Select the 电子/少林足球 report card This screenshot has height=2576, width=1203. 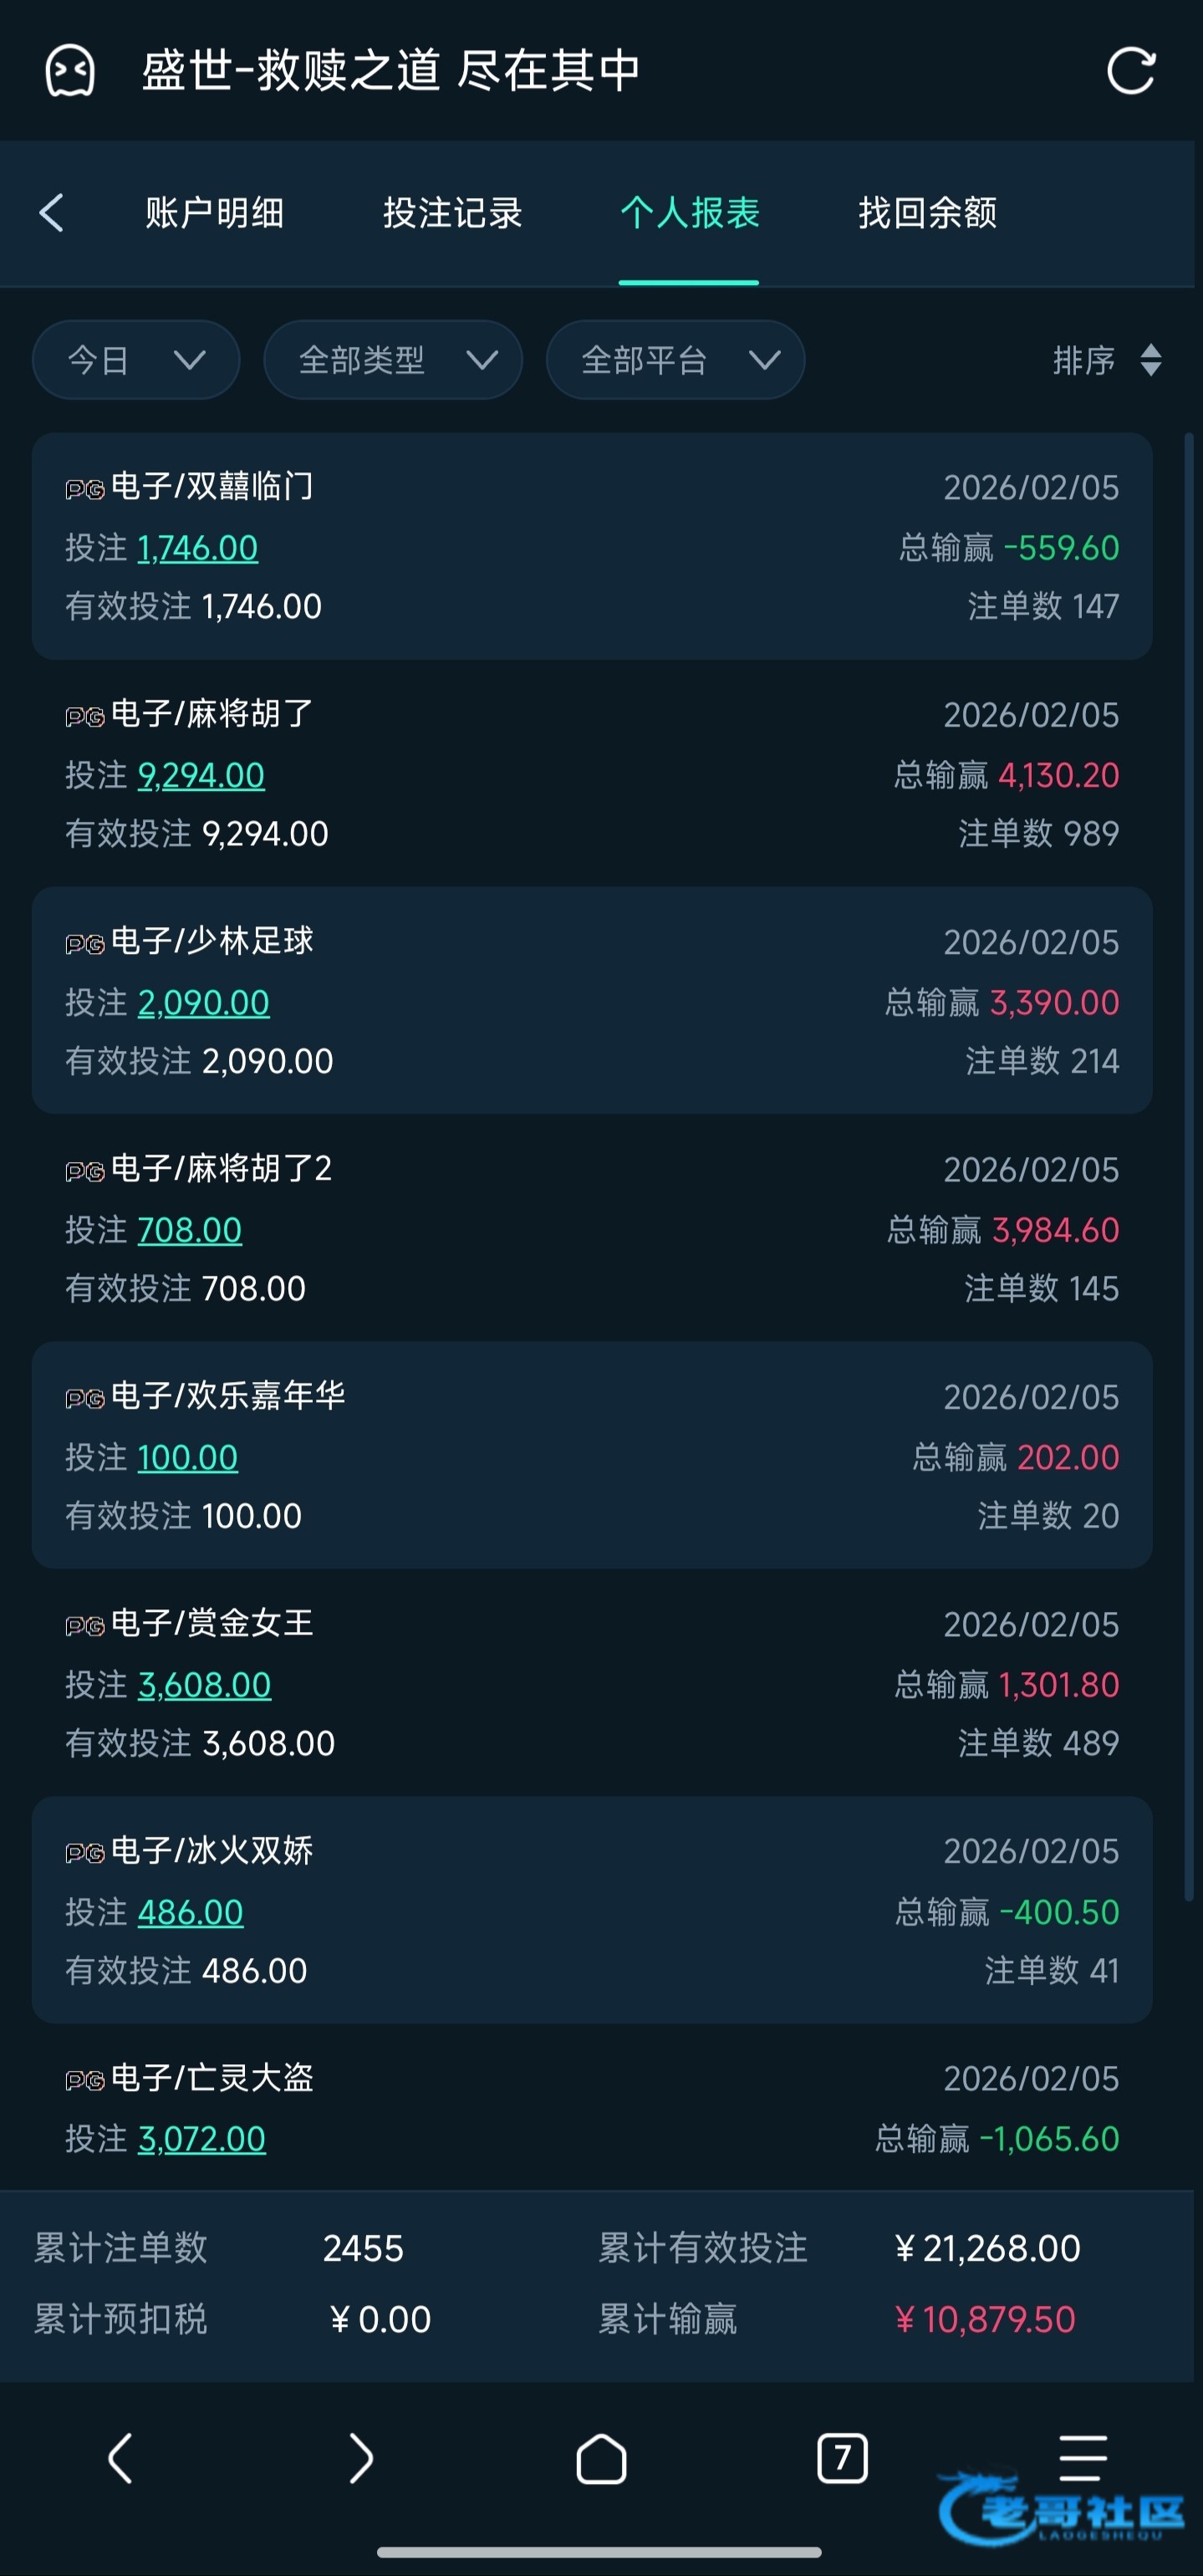pos(592,1000)
